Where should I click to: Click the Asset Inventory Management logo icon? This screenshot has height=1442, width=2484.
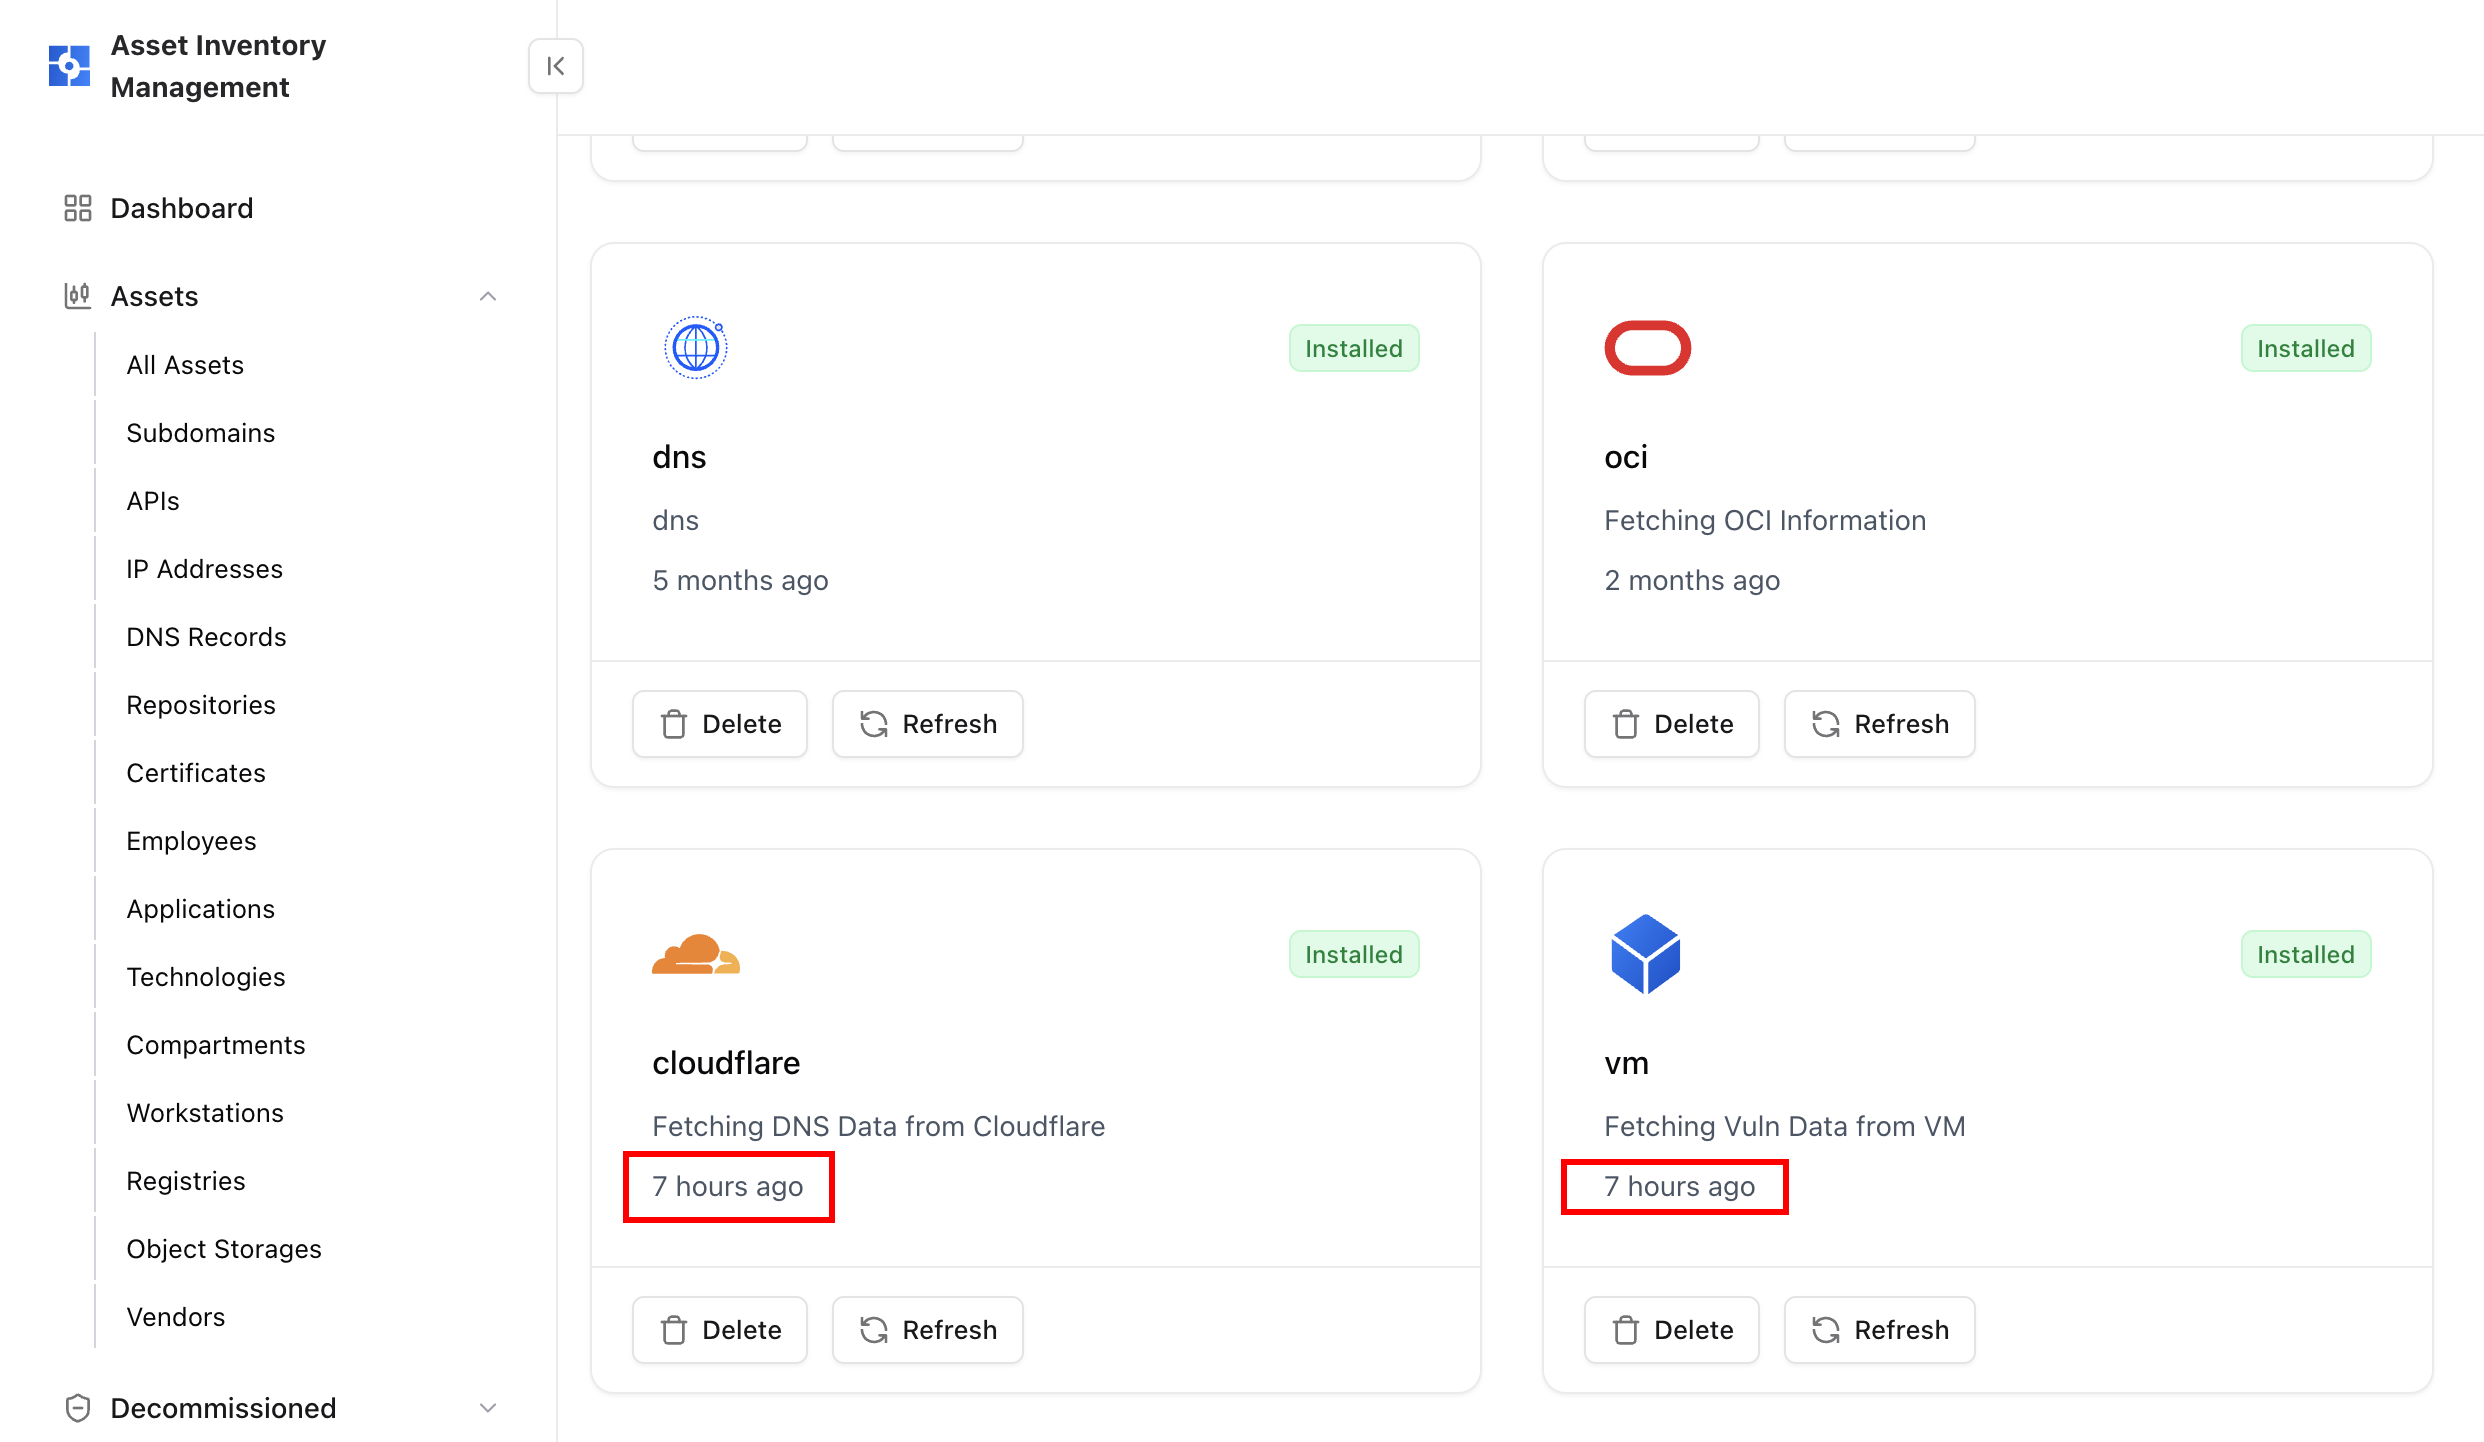coord(69,66)
